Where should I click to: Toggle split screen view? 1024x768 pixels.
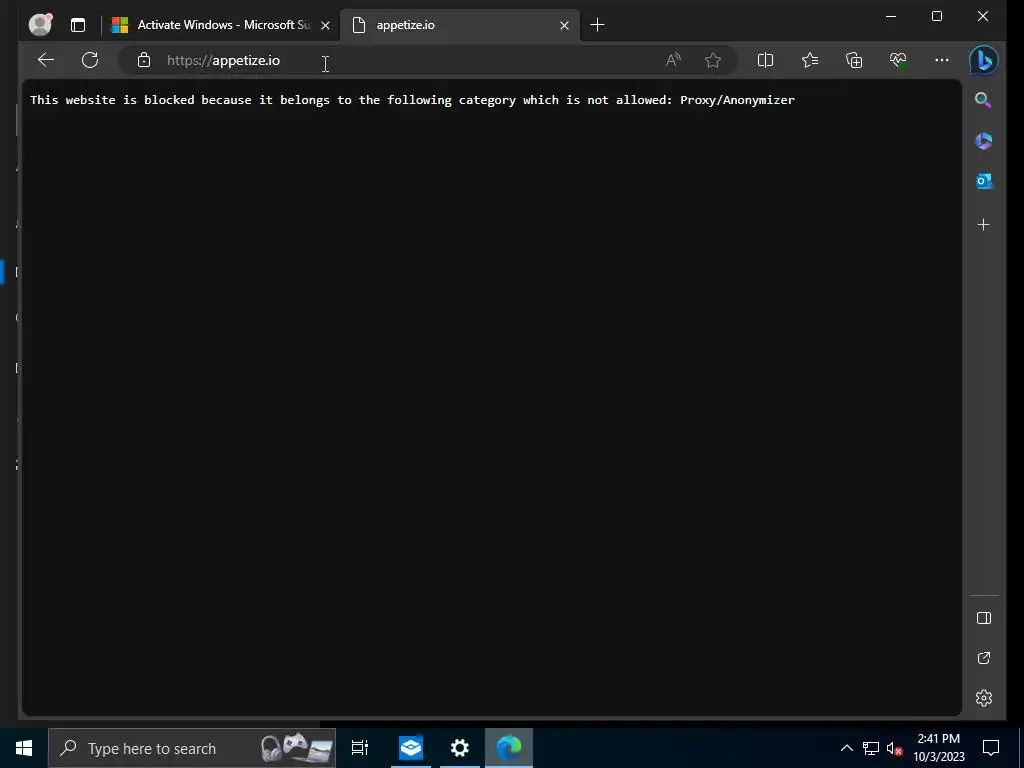click(765, 60)
